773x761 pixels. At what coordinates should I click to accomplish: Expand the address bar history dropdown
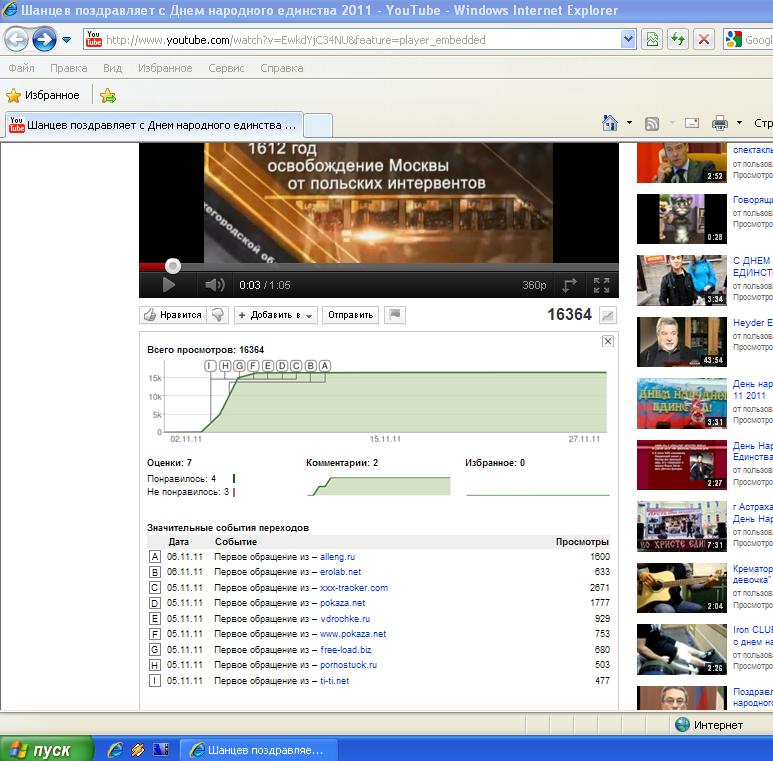(628, 39)
